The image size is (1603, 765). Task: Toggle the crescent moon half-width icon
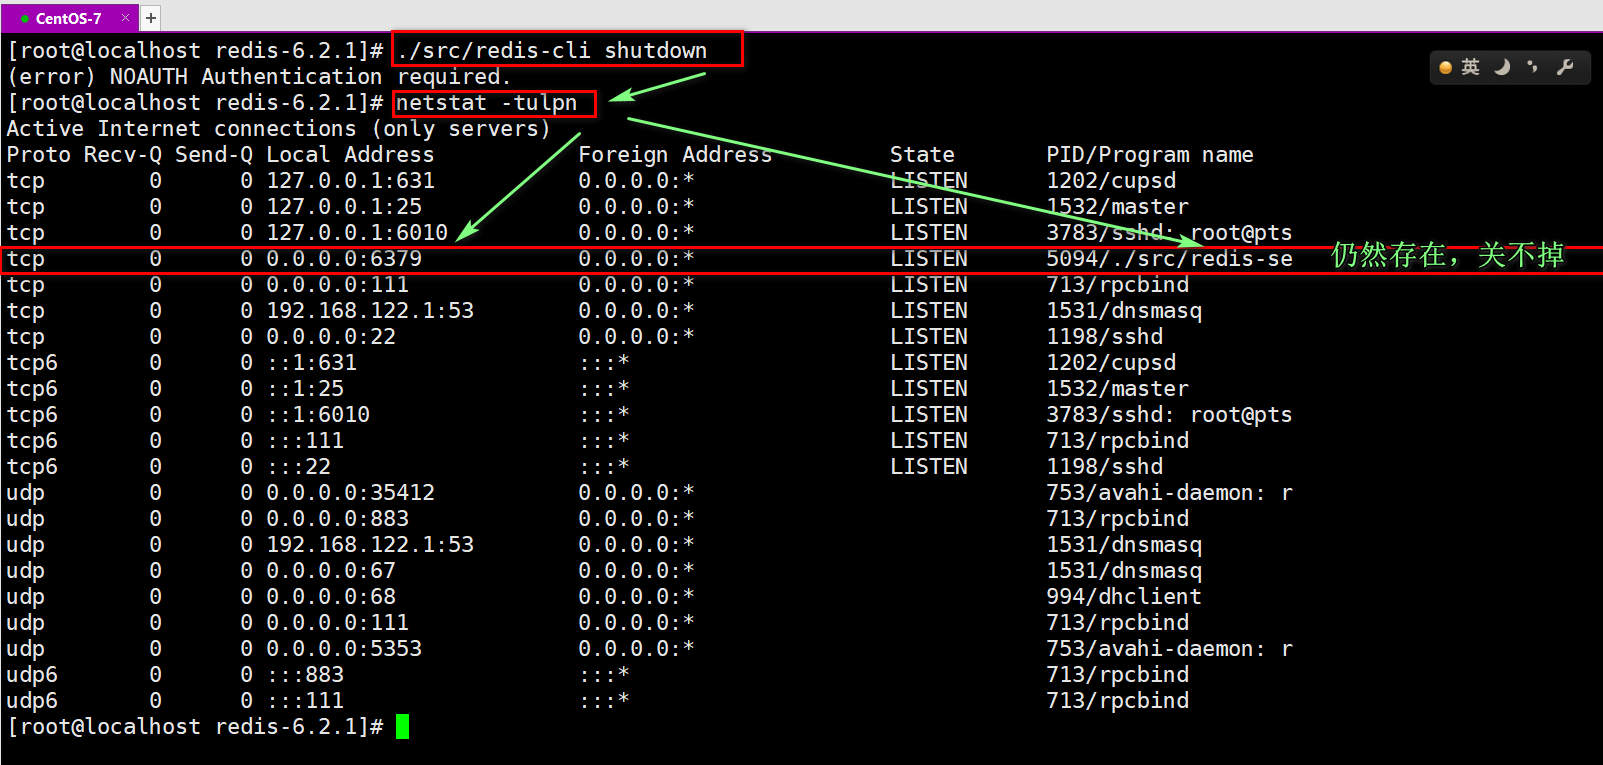tap(1502, 67)
